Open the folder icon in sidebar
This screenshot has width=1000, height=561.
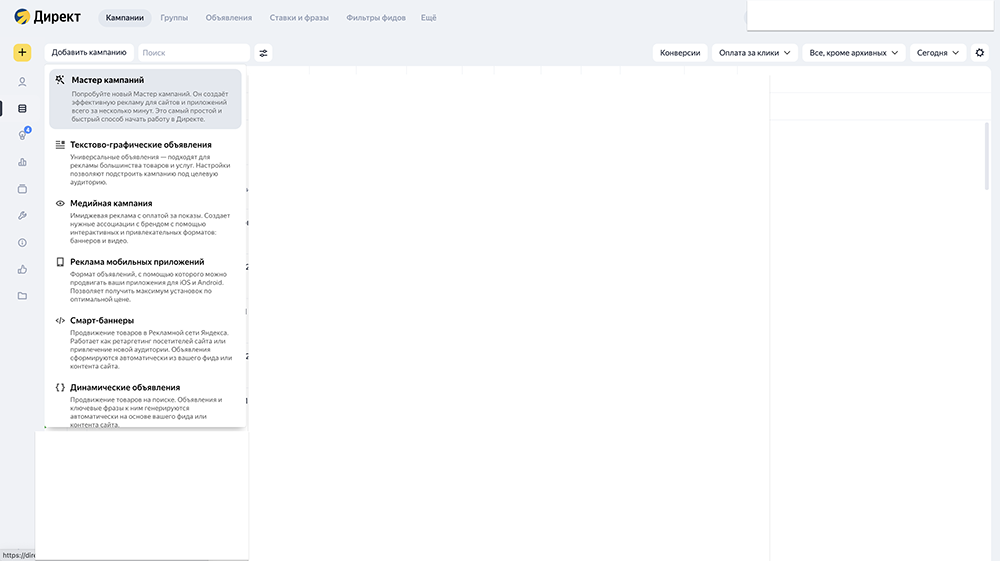coord(22,296)
